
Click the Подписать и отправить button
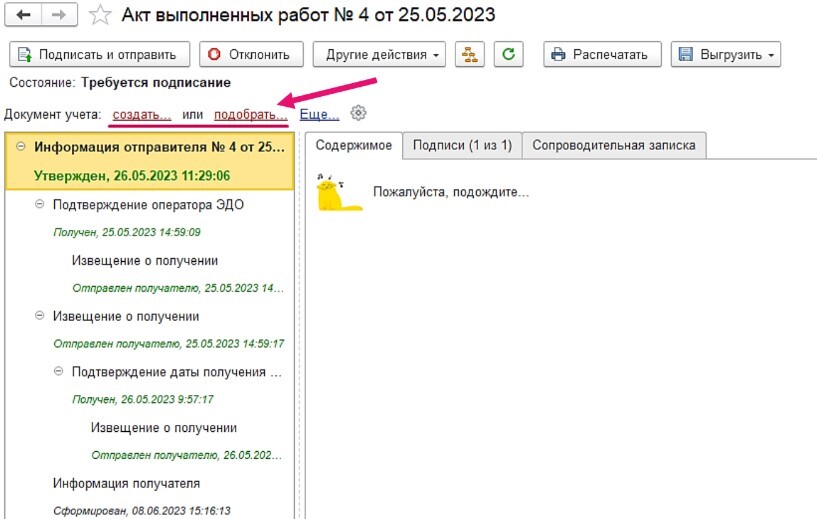pos(100,54)
